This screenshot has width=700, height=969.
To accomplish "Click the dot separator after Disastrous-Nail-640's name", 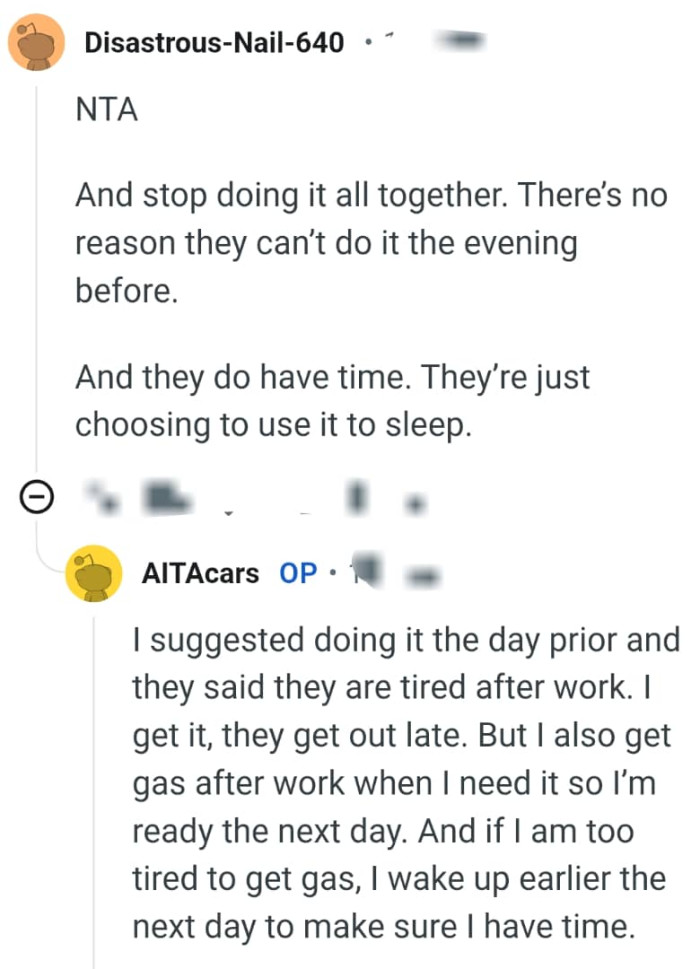I will pyautogui.click(x=367, y=42).
